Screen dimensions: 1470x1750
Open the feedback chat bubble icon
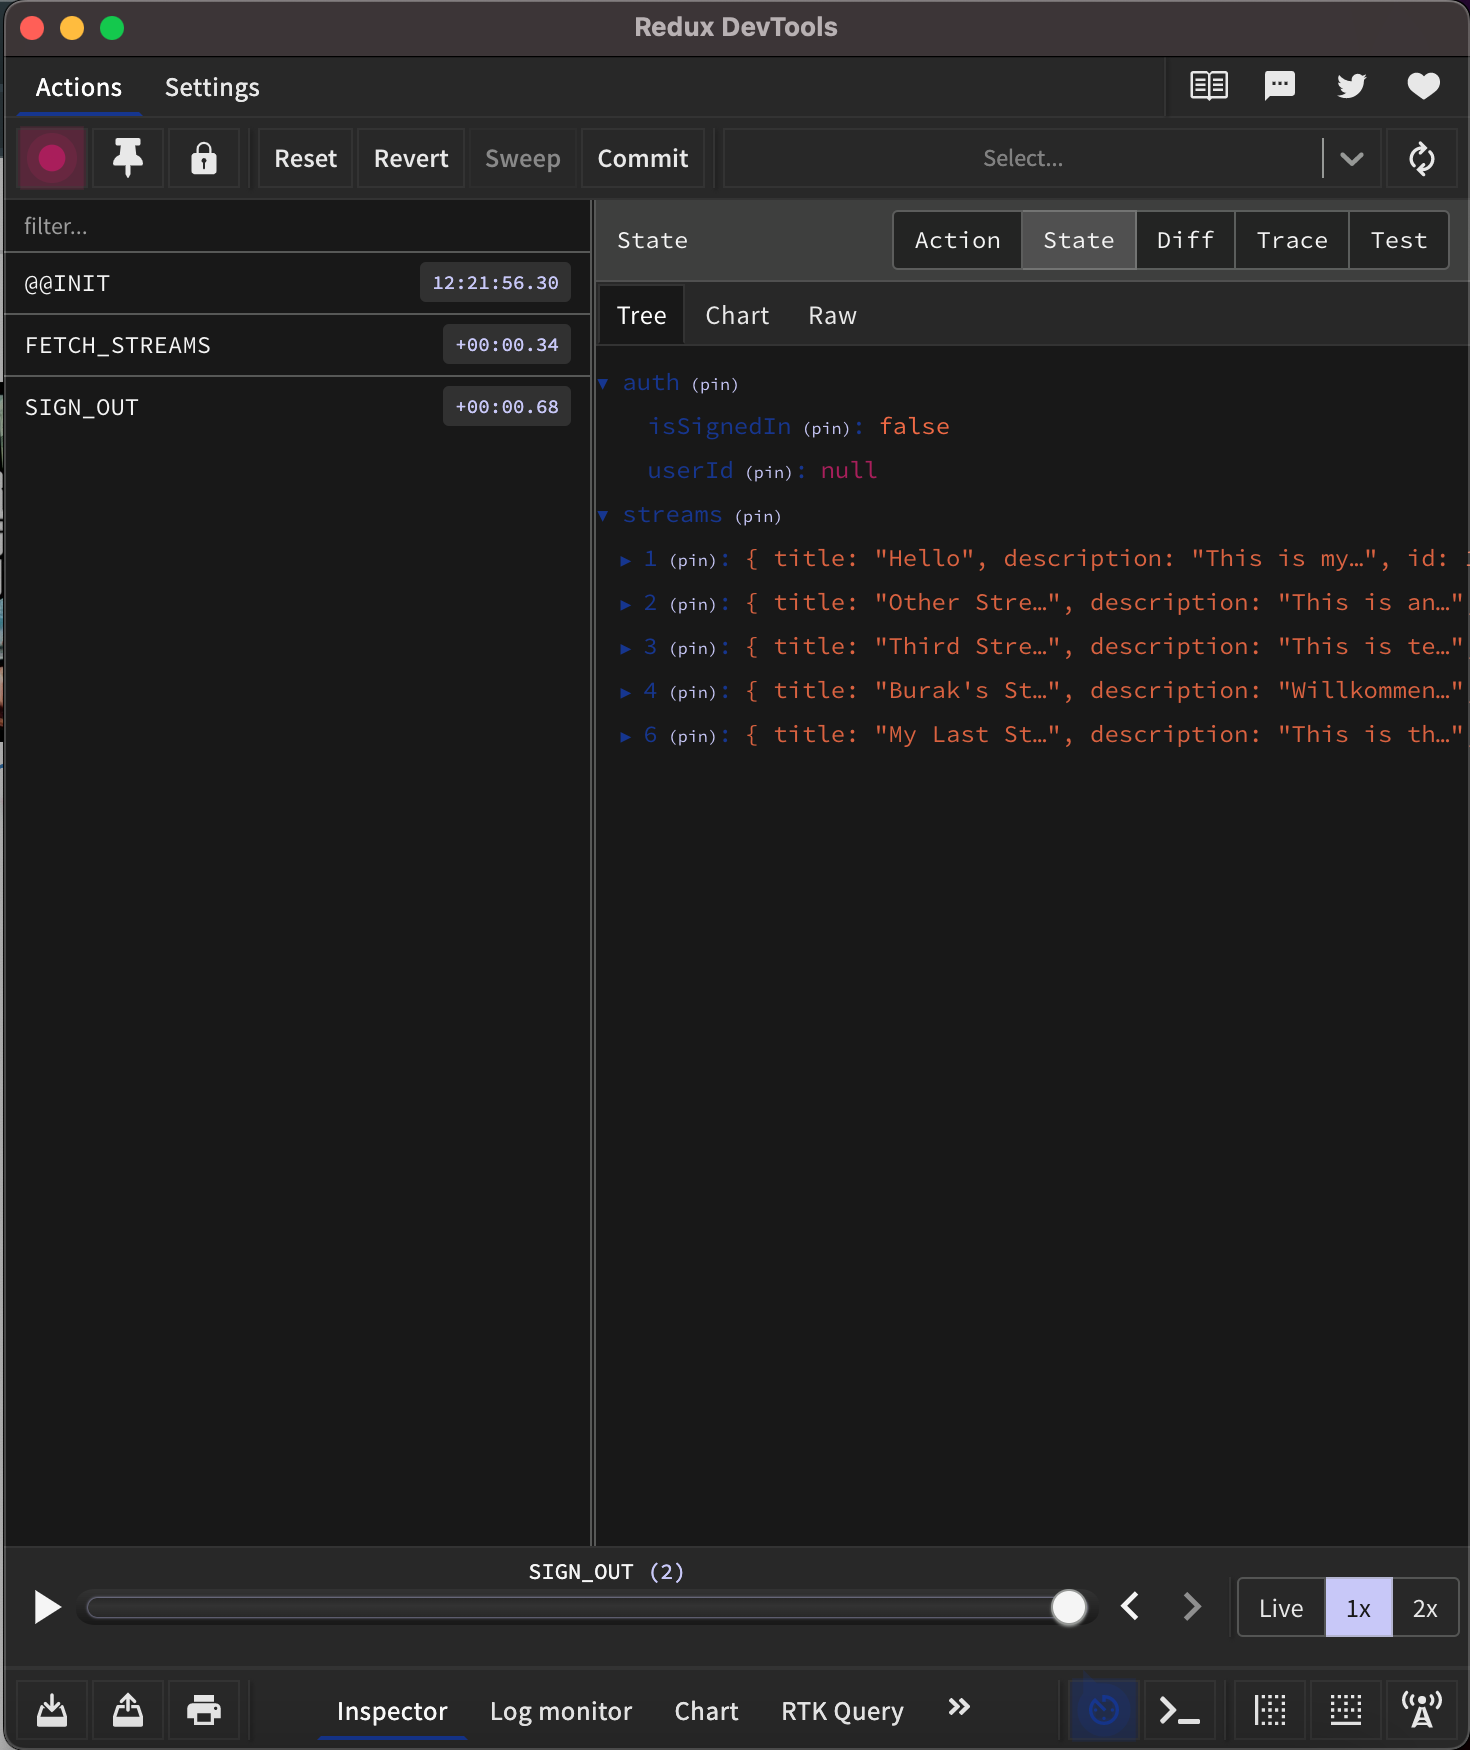[1280, 86]
